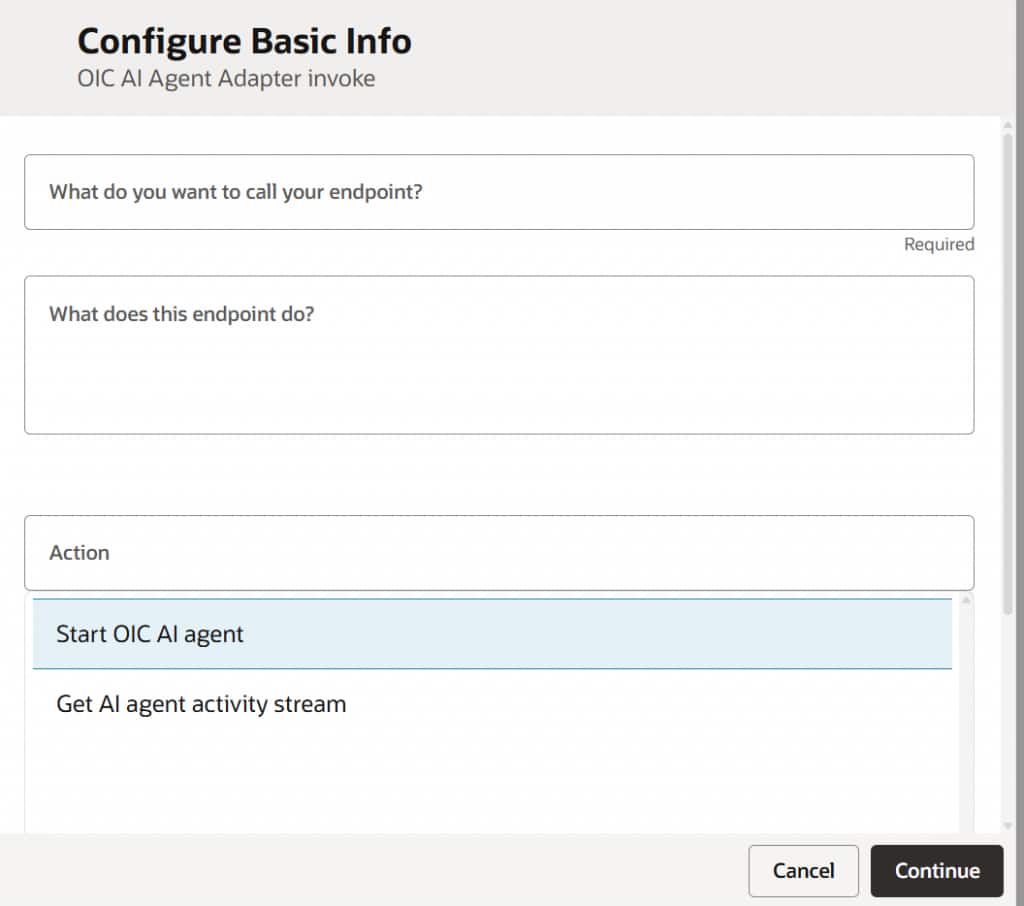
Task: Click the 'OIC AI Agent Adapter invoke' subtitle
Action: [x=226, y=78]
